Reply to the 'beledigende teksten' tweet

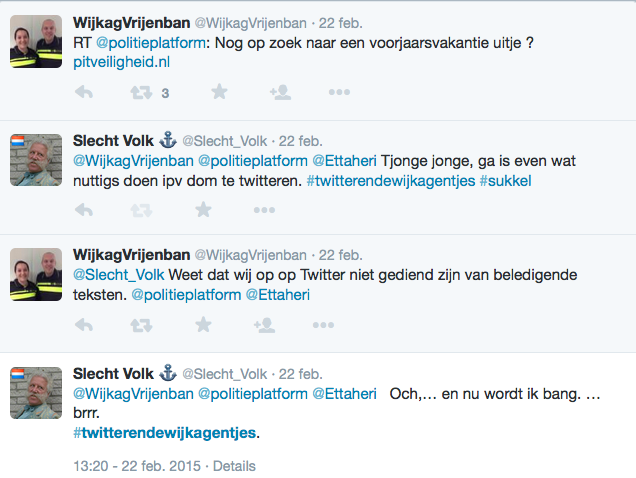84,325
